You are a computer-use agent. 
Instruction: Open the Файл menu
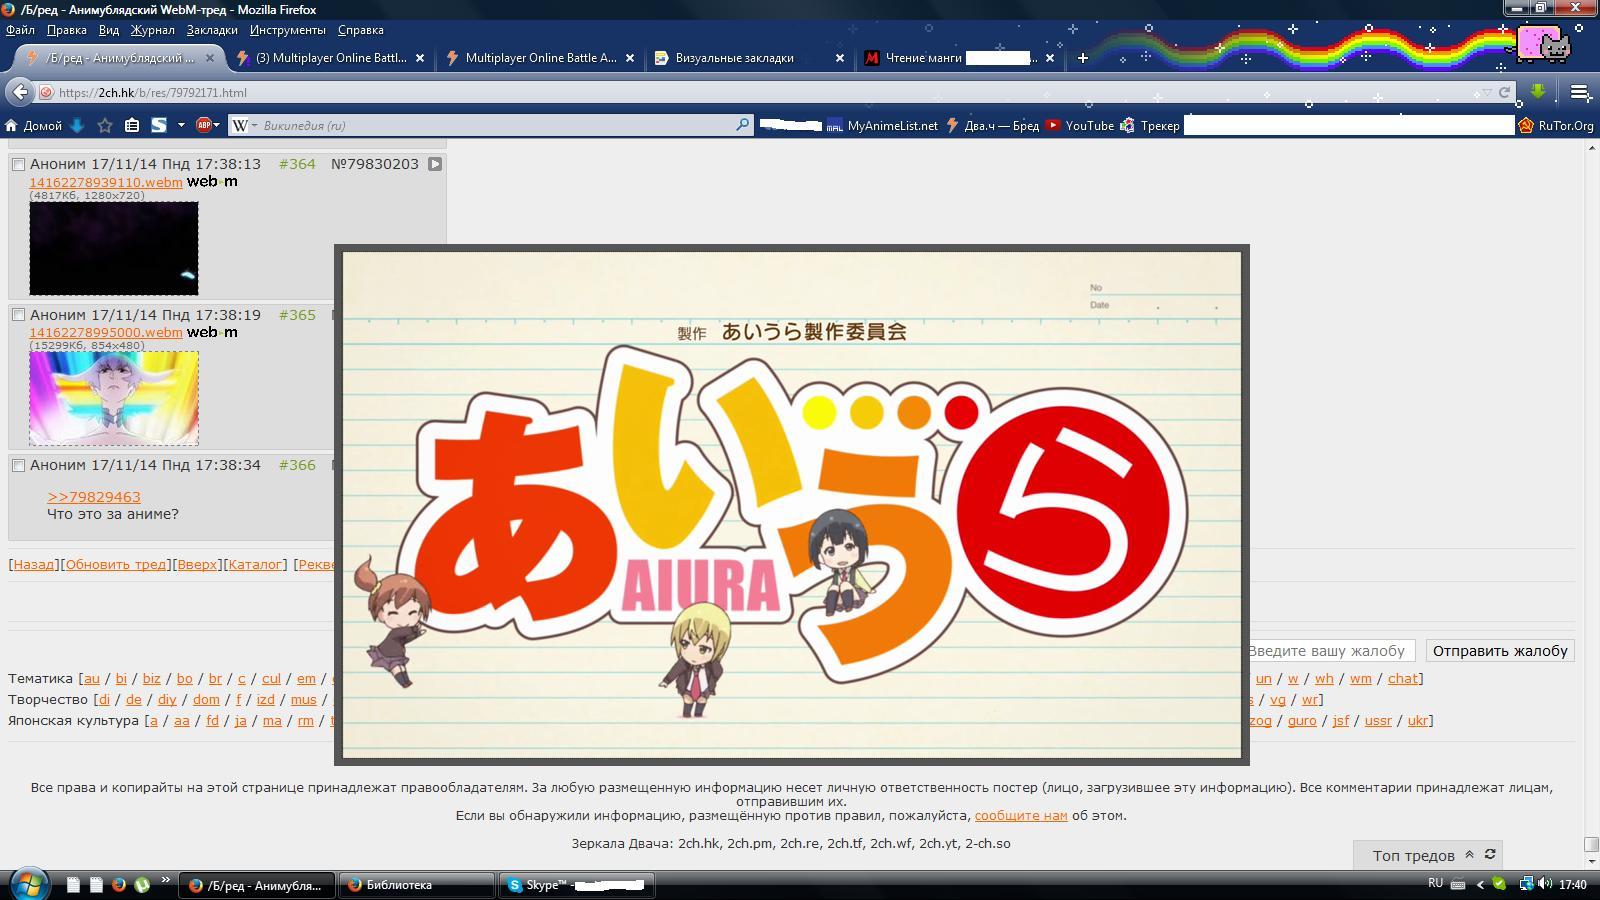[x=20, y=30]
